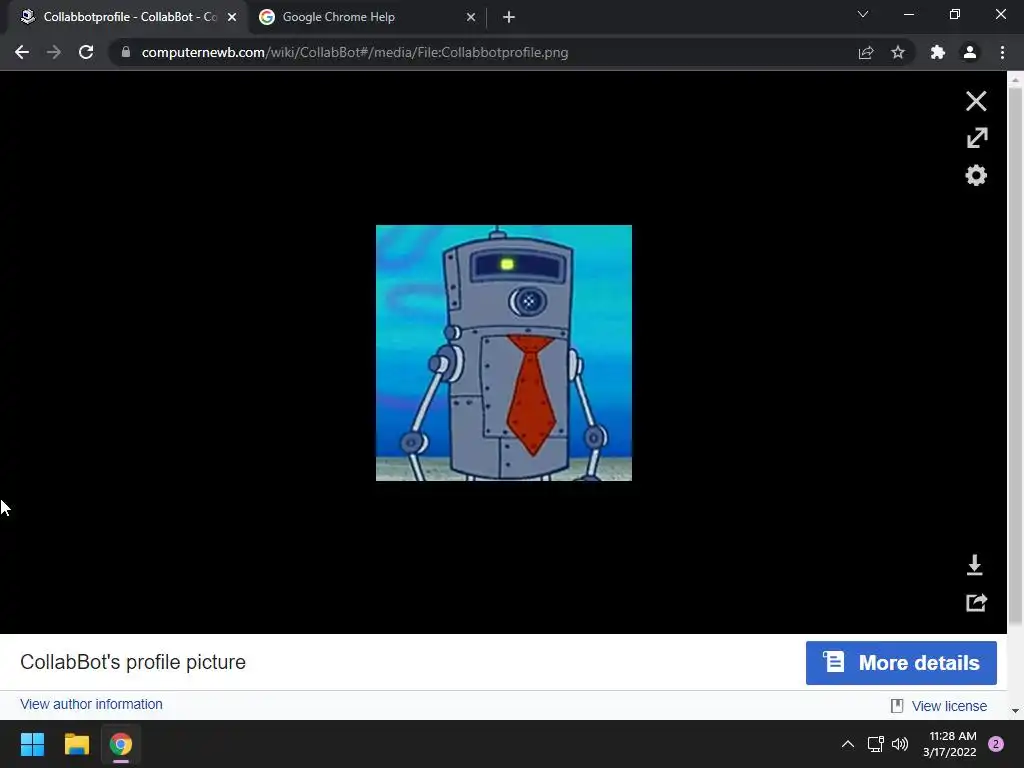Click Chrome icon in taskbar
This screenshot has width=1024, height=768.
click(121, 744)
